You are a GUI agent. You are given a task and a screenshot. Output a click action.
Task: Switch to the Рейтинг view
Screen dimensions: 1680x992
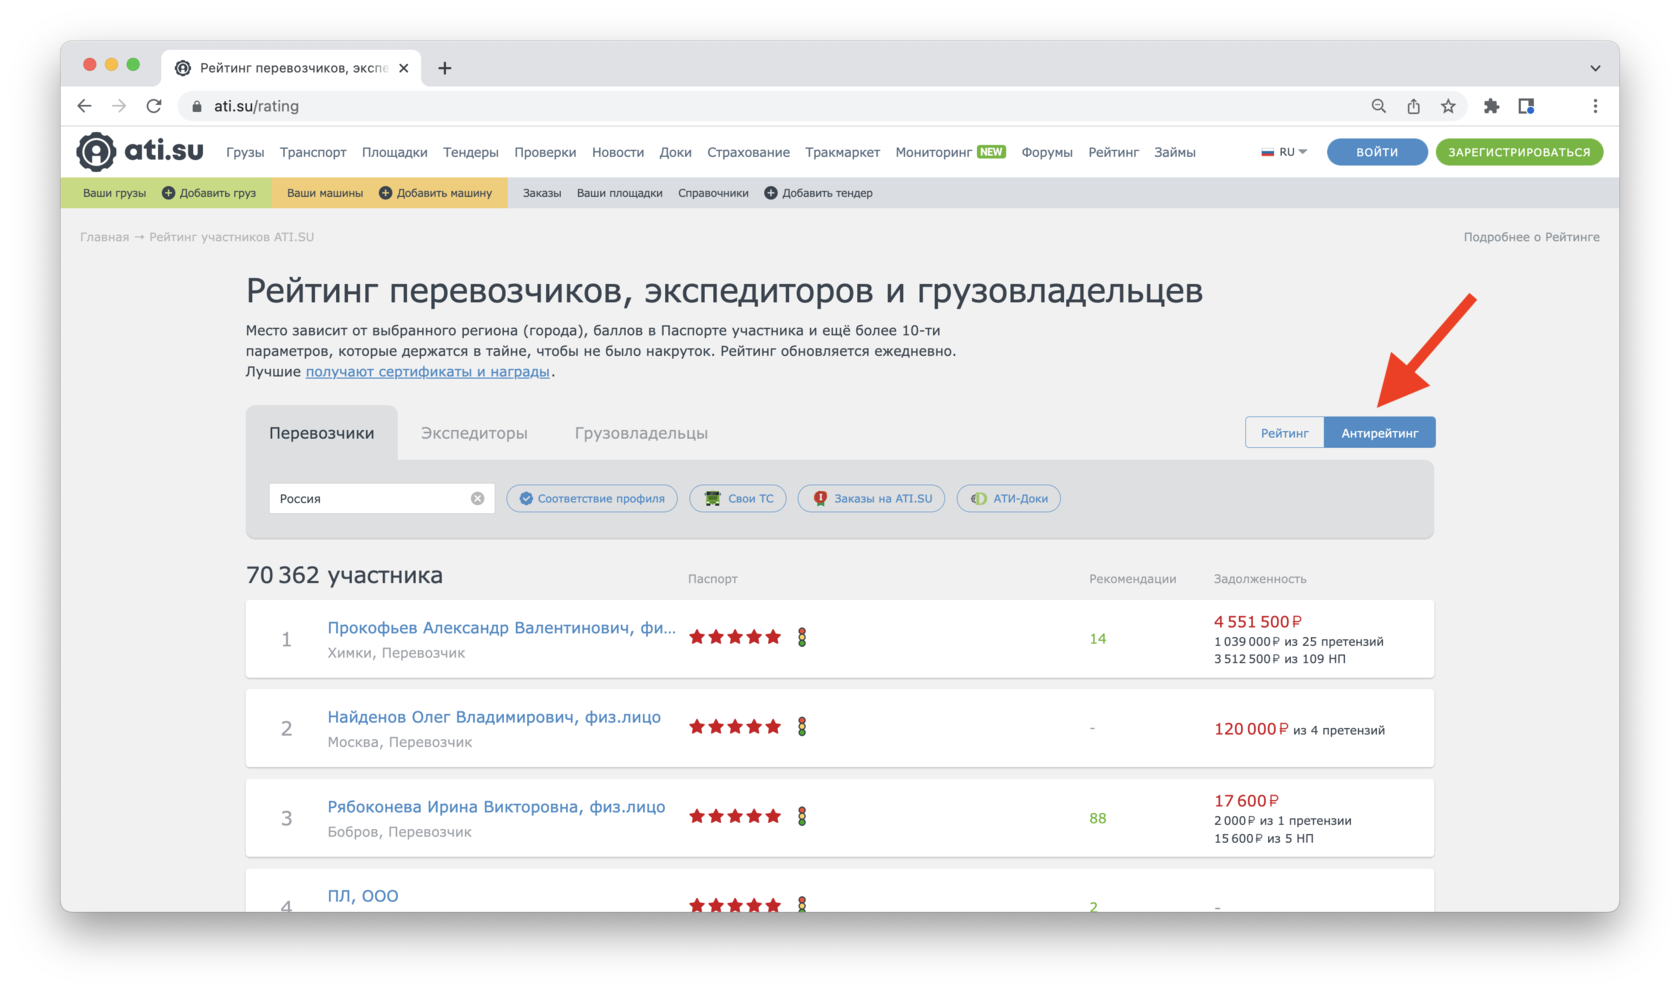coord(1284,433)
